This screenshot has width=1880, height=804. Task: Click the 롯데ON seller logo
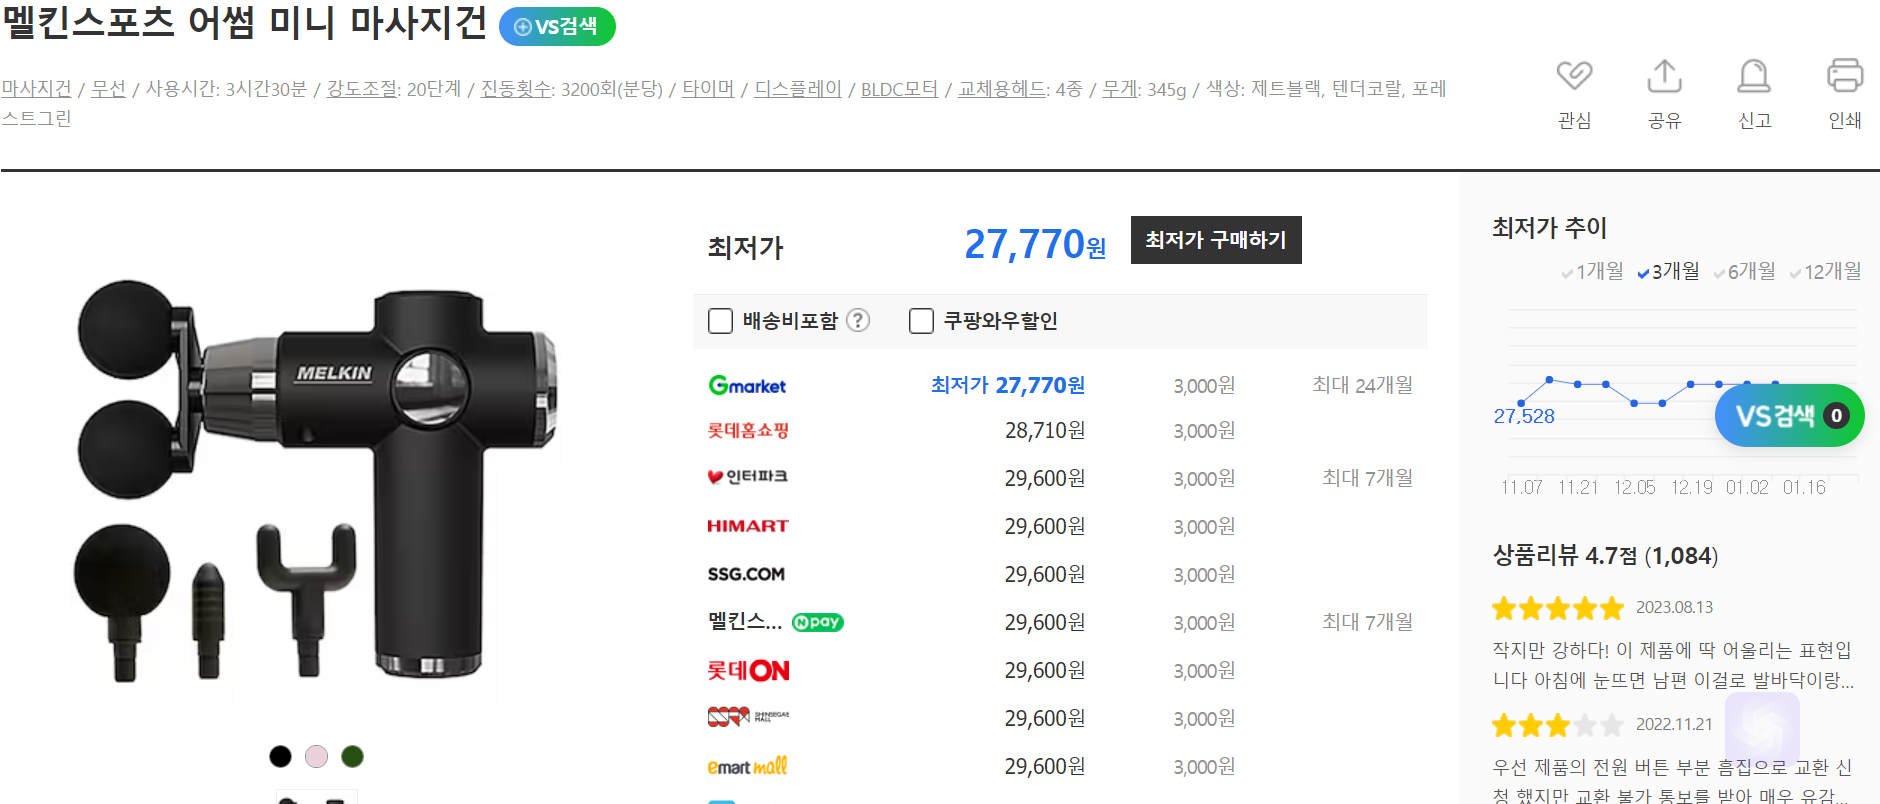tap(748, 670)
